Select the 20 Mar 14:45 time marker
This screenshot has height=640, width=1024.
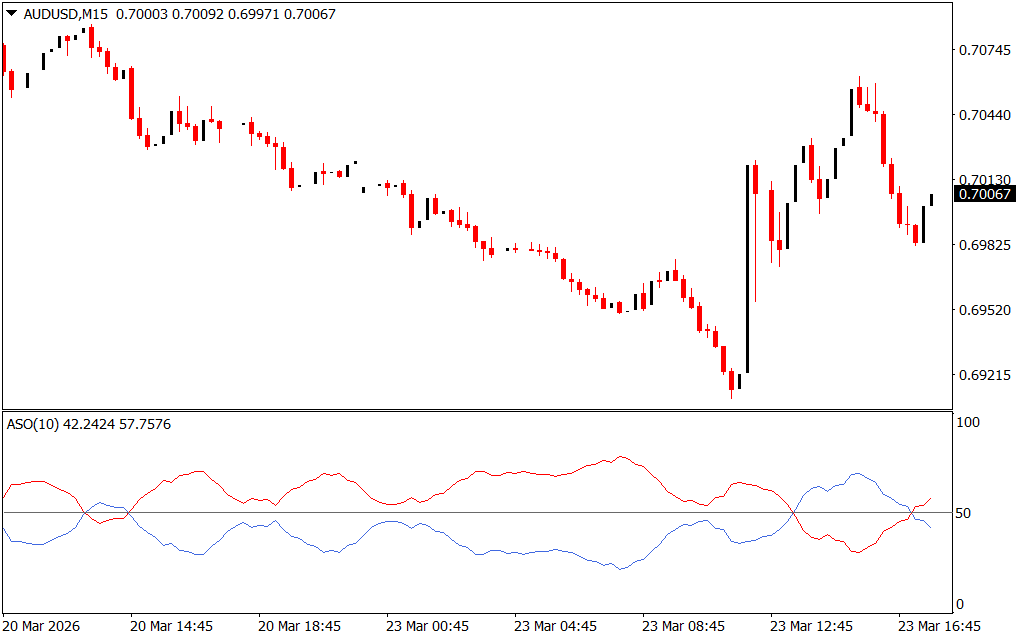pyautogui.click(x=172, y=626)
